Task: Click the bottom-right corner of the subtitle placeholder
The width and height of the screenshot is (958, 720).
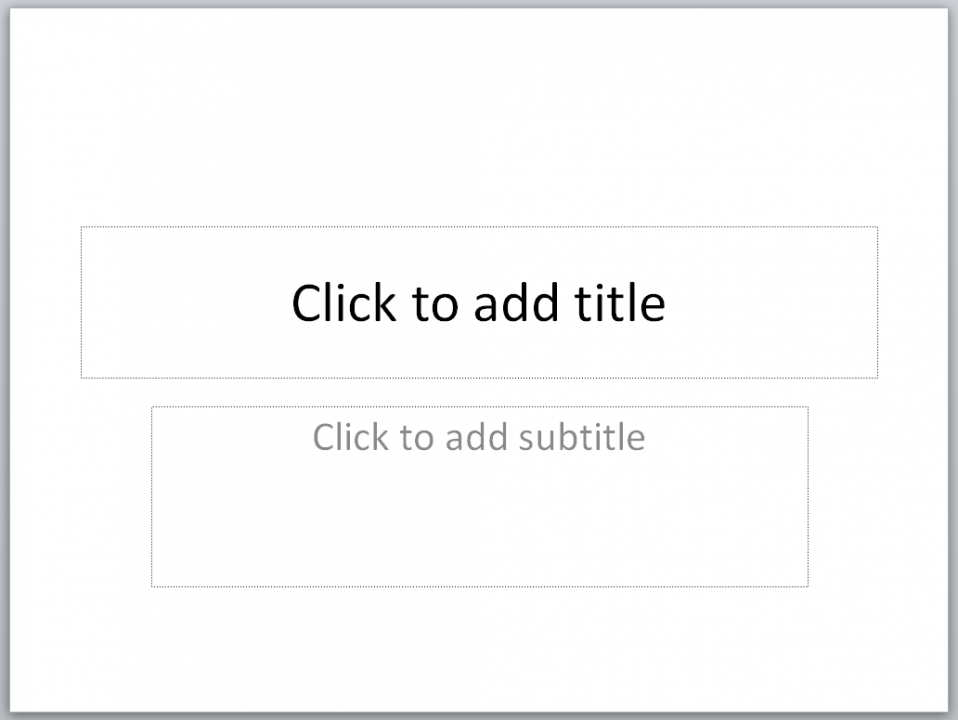Action: pyautogui.click(x=808, y=586)
